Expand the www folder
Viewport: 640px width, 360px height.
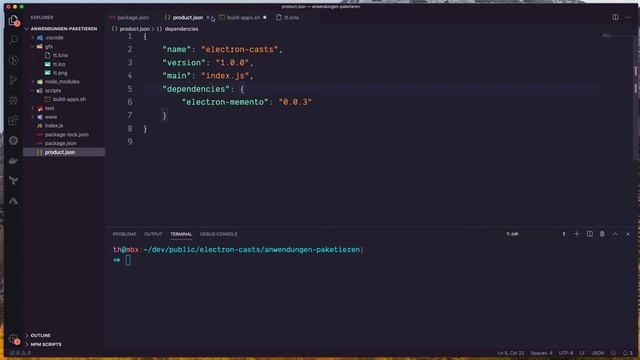(x=33, y=117)
